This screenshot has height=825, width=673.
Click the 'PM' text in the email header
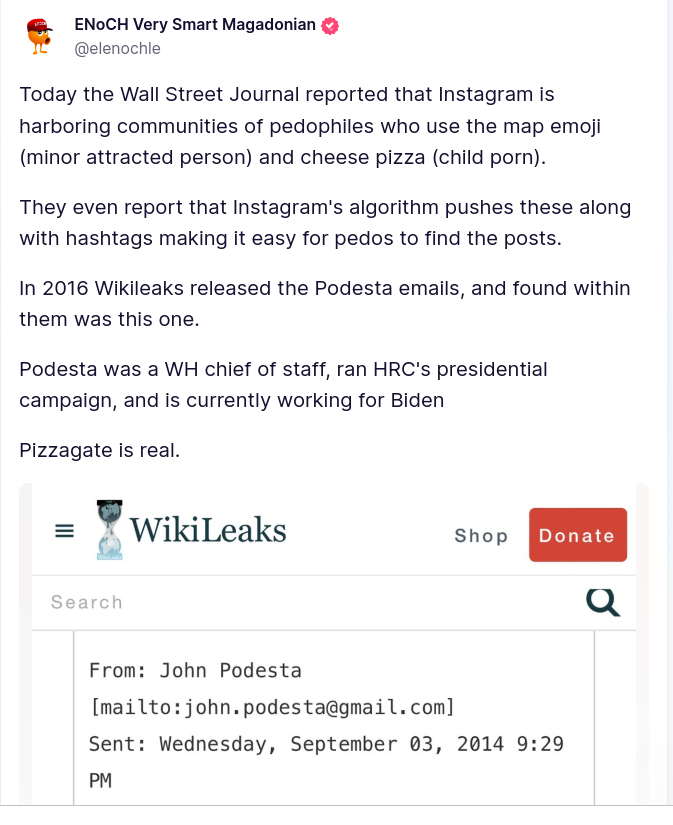pos(100,781)
